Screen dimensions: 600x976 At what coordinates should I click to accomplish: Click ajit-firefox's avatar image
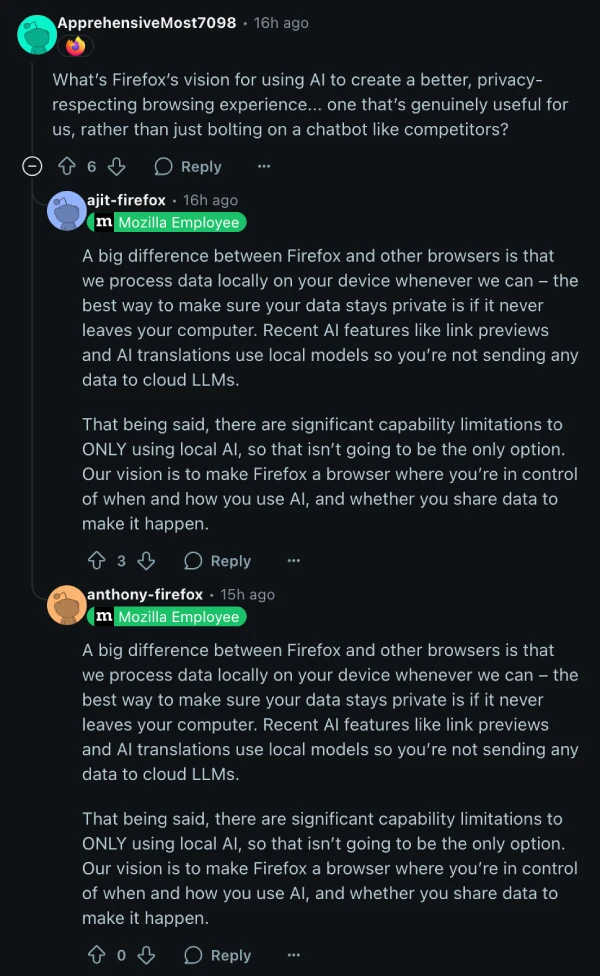tap(66, 211)
